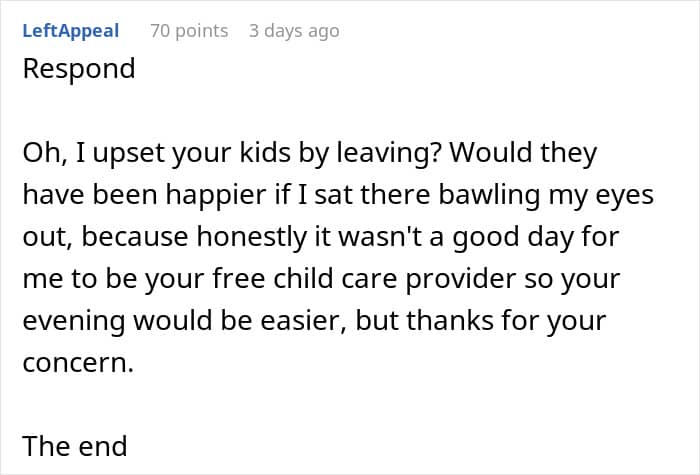Image resolution: width=700 pixels, height=475 pixels.
Task: Click the 3 days ago timestamp
Action: 294,31
